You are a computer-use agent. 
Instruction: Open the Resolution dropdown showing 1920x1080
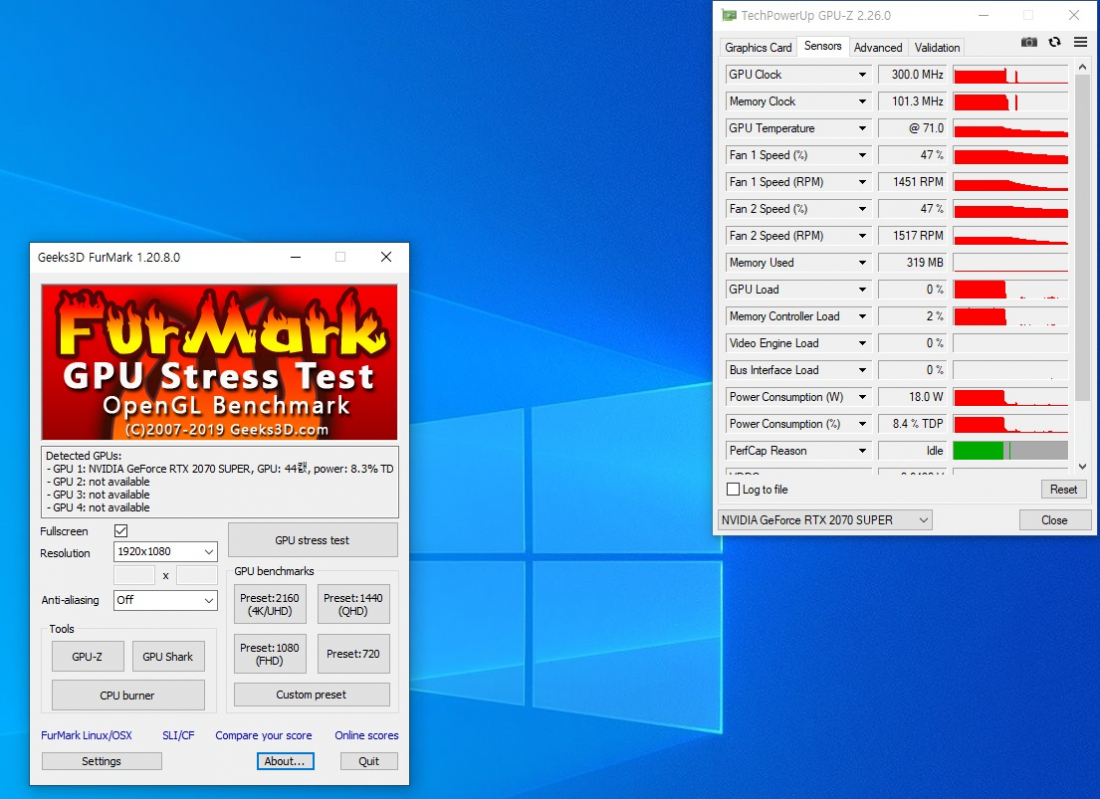(166, 551)
